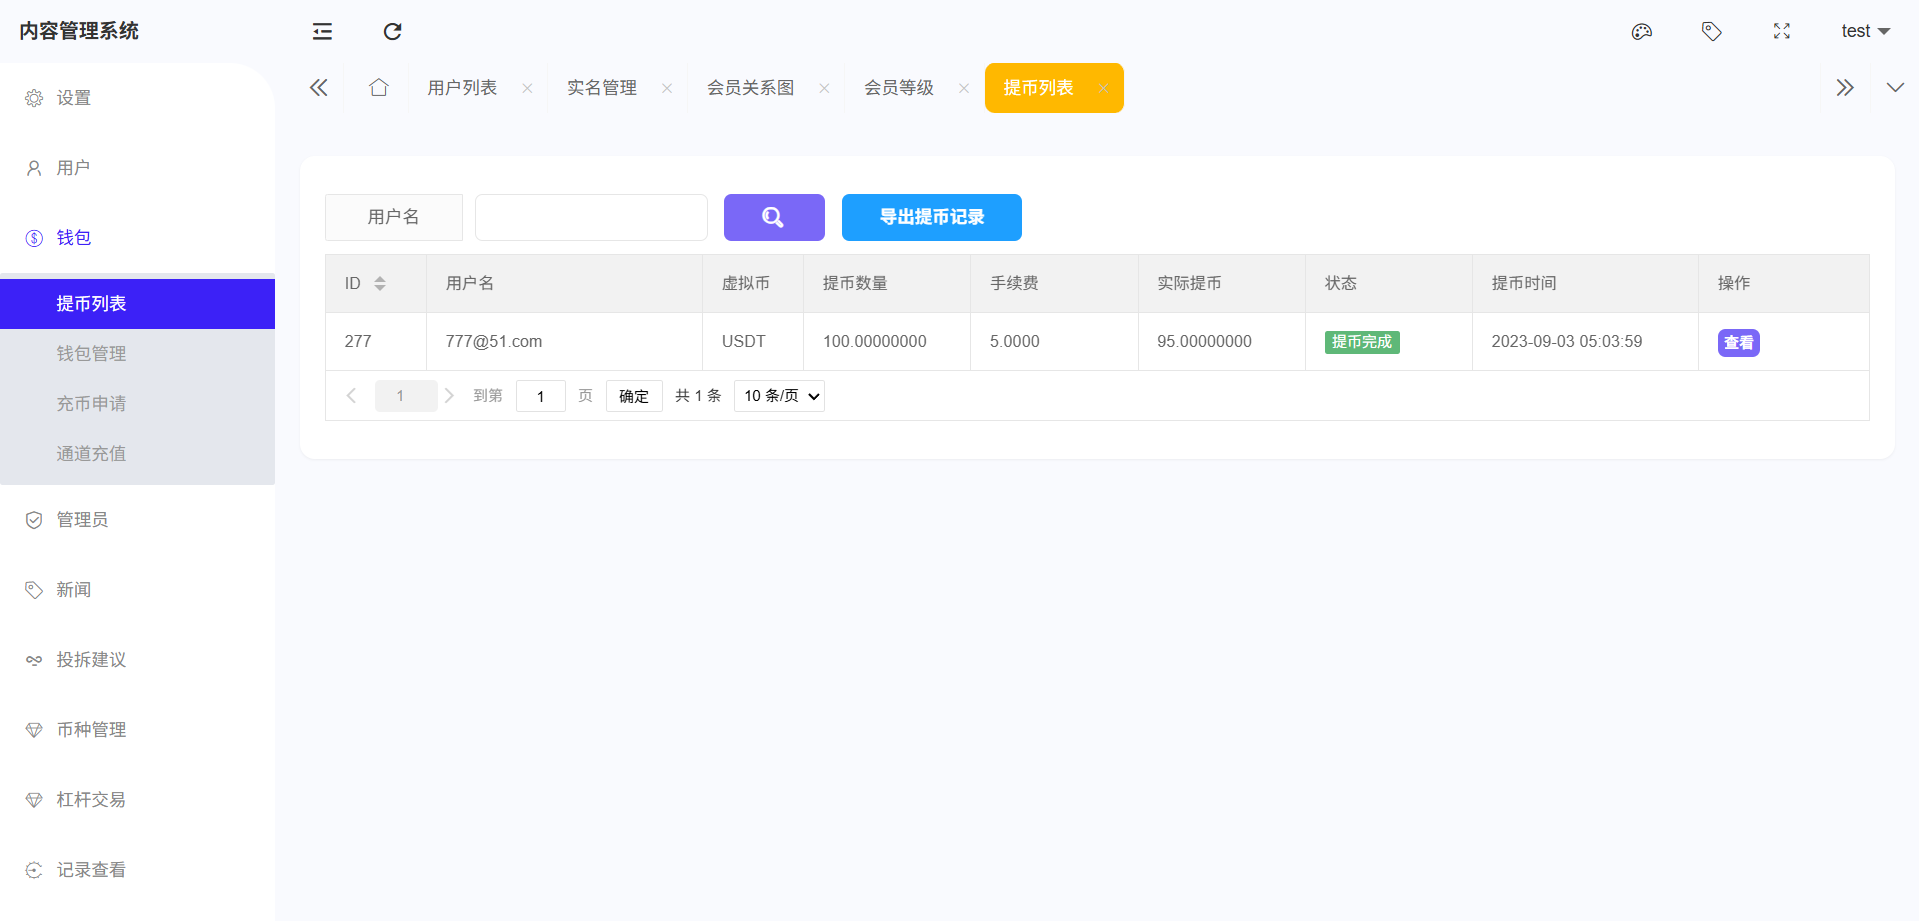The height and width of the screenshot is (921, 1919).
Task: Switch to the 实名管理 tab
Action: coord(601,88)
